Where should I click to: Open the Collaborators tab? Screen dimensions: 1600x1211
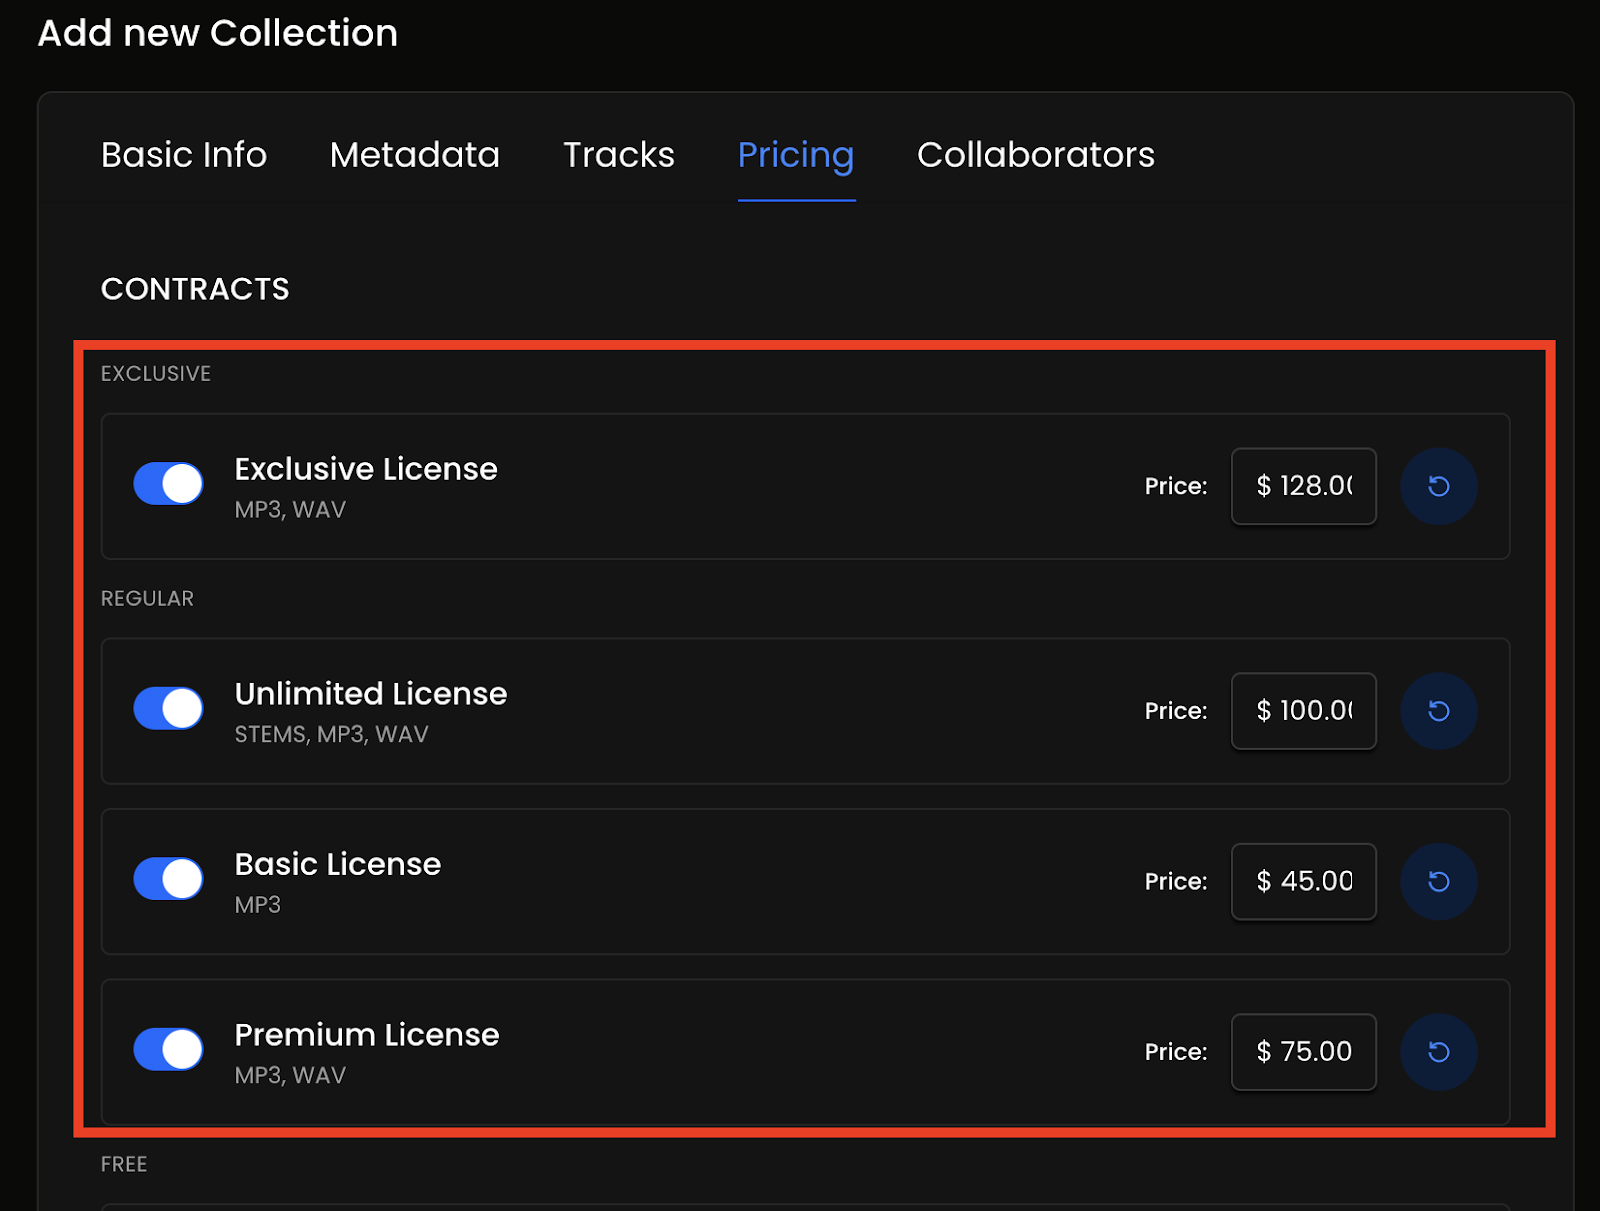point(1035,155)
